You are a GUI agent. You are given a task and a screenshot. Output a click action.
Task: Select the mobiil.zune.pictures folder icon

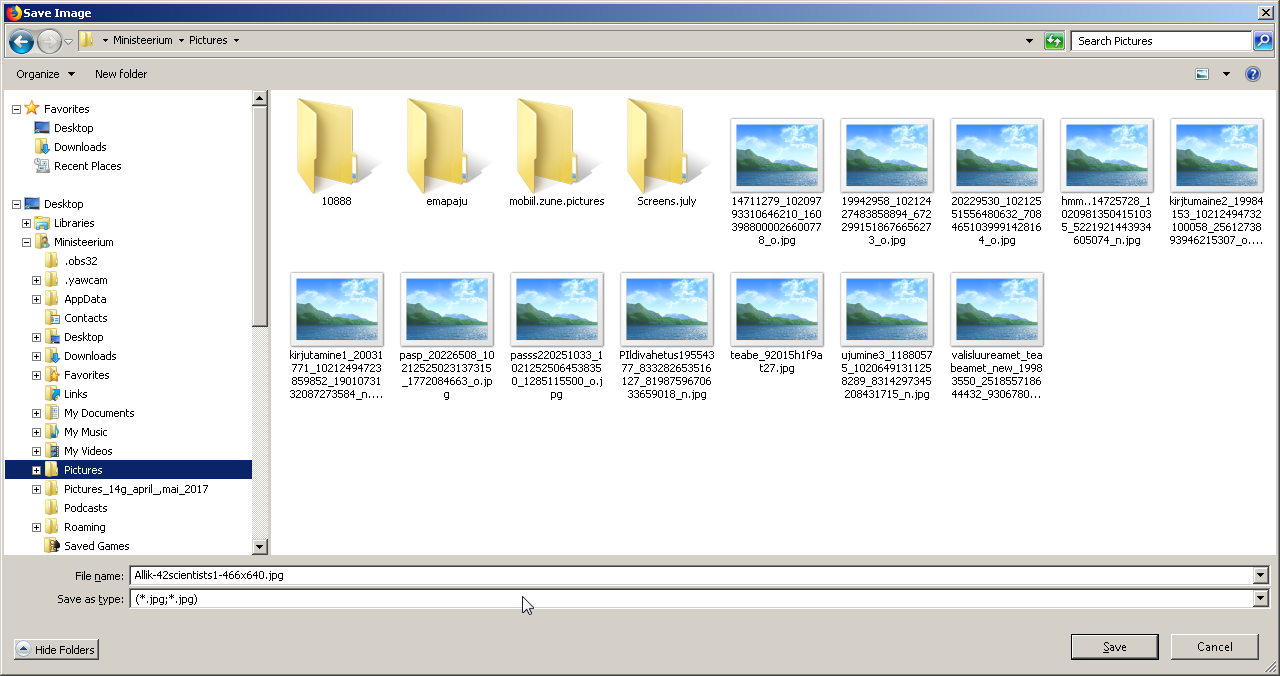pyautogui.click(x=556, y=145)
